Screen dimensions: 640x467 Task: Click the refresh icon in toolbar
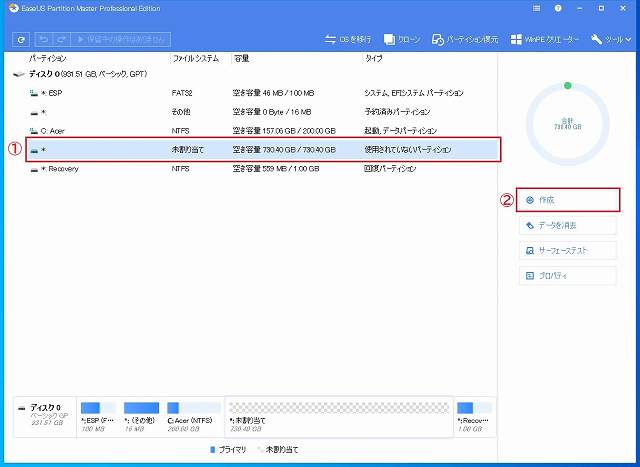click(21, 40)
